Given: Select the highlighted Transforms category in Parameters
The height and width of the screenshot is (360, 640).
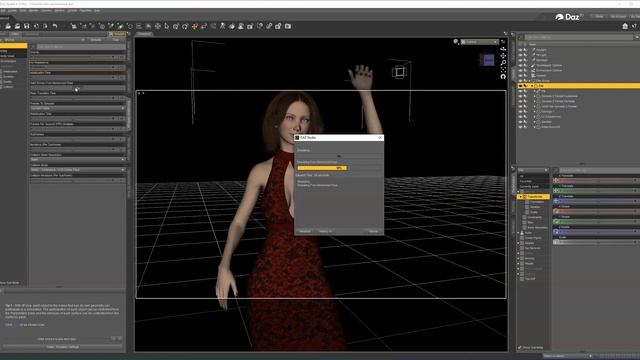Looking at the screenshot, I should coord(533,197).
